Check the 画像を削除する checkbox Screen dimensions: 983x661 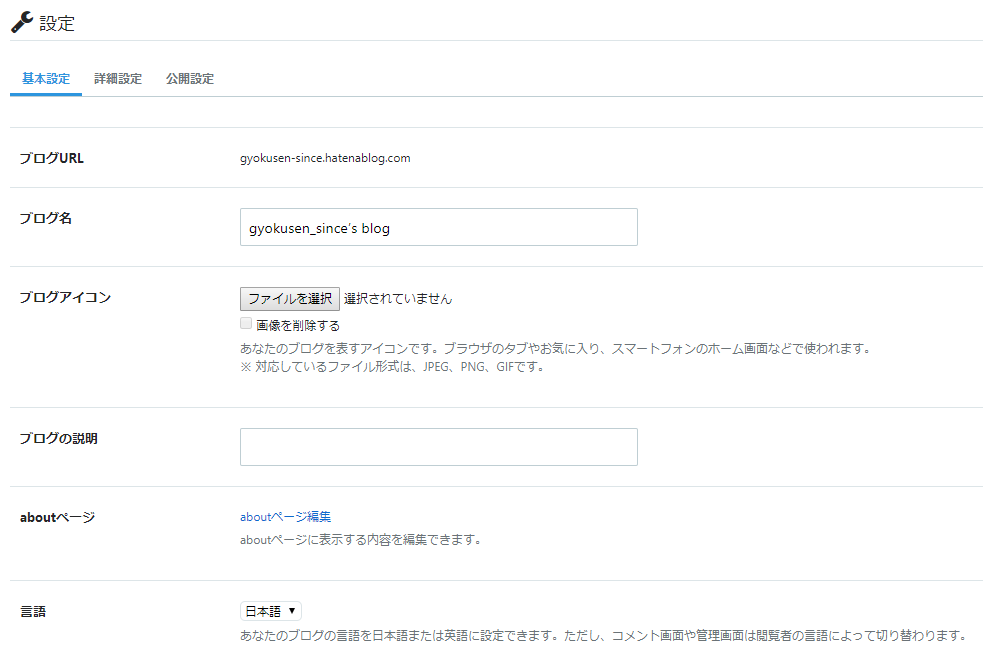[x=245, y=323]
